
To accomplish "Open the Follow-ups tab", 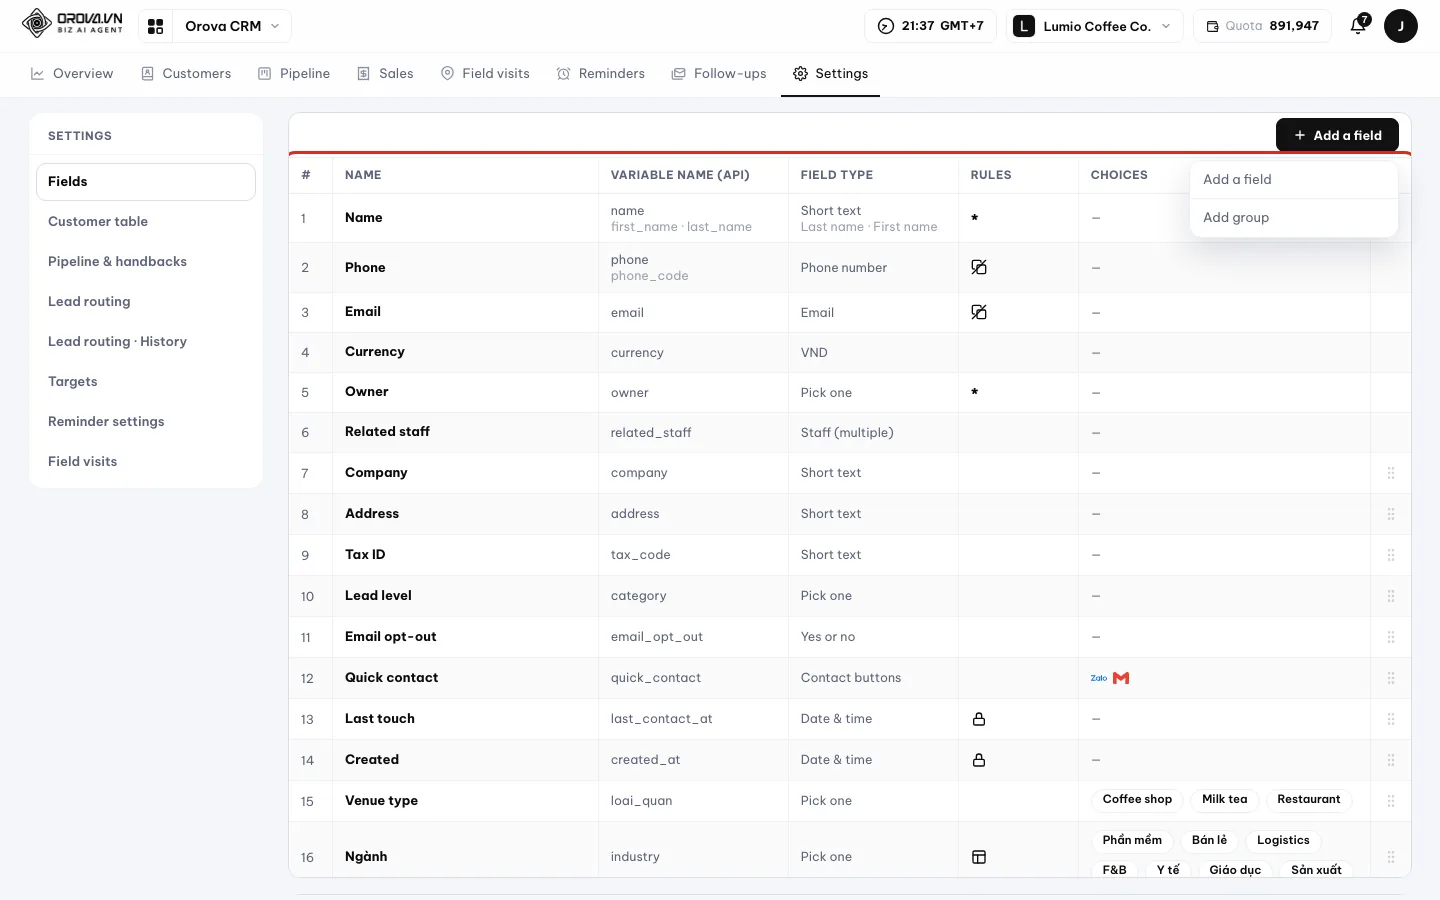I will coord(719,74).
